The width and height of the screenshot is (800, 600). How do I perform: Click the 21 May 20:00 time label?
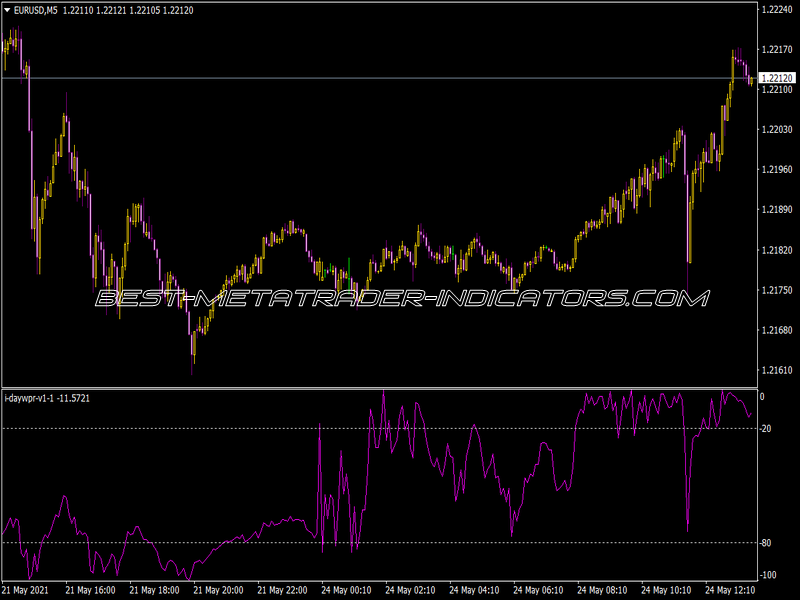(x=218, y=590)
